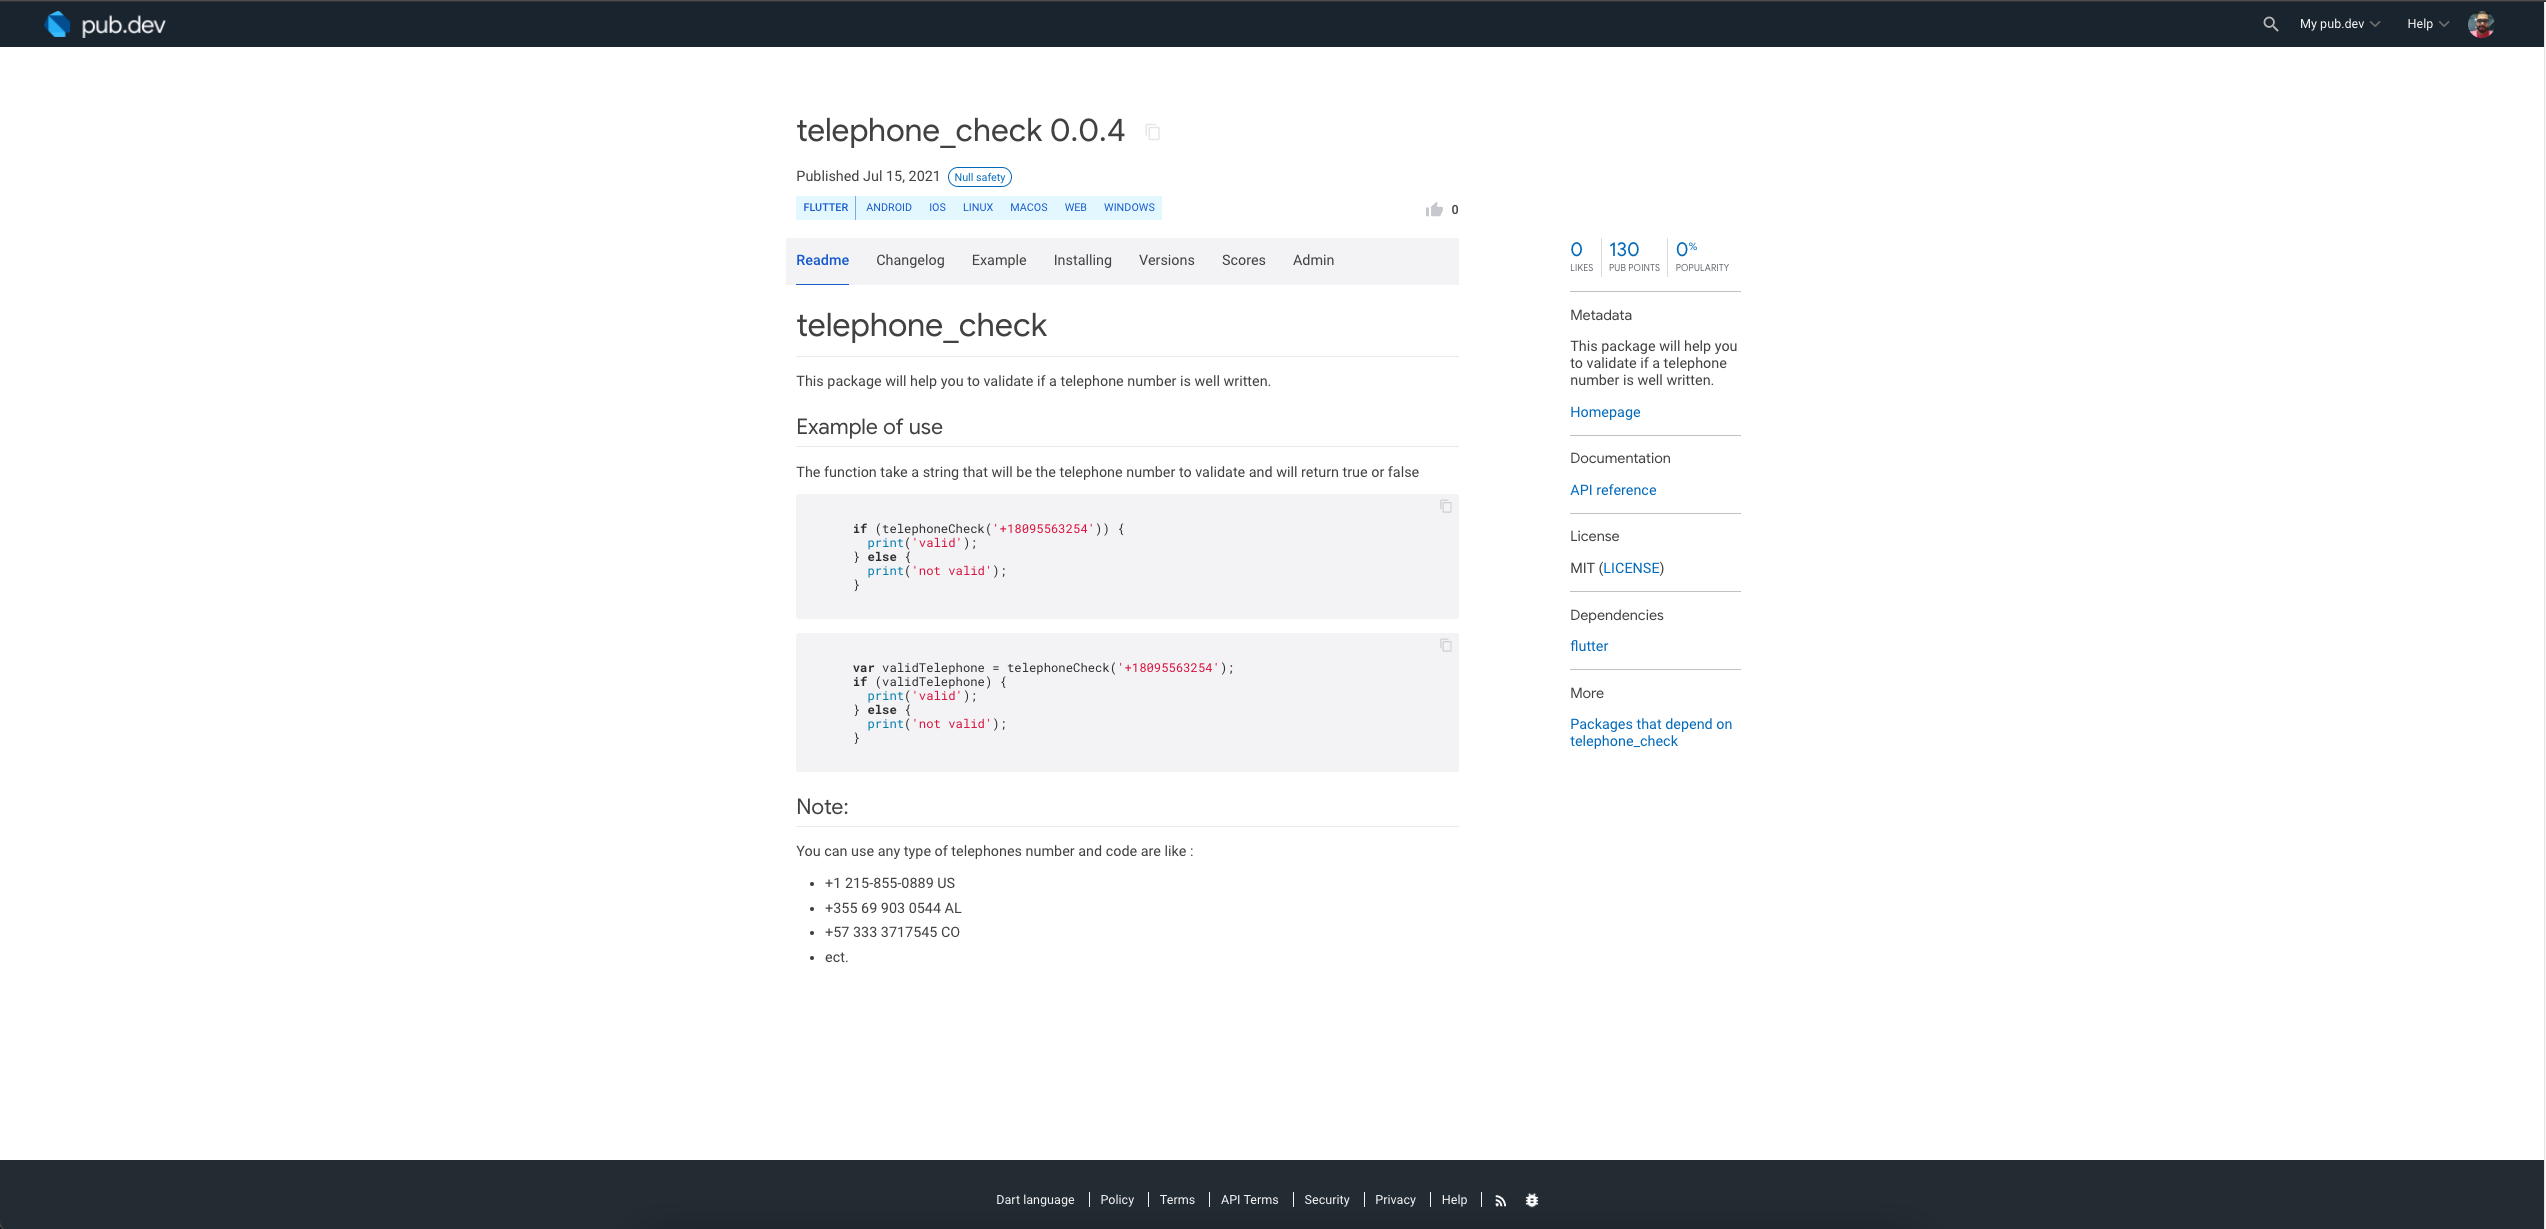Click the FLUTTER SDK tag

click(x=825, y=208)
